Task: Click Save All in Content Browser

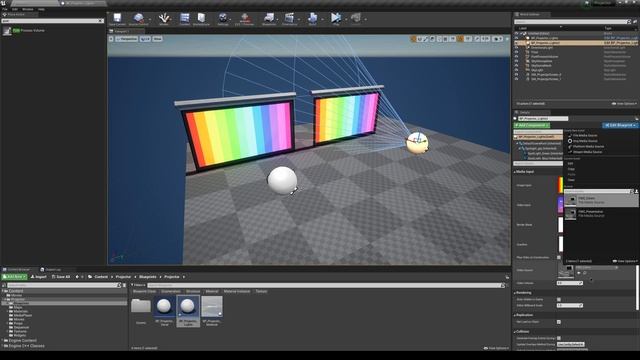Action: click(61, 277)
